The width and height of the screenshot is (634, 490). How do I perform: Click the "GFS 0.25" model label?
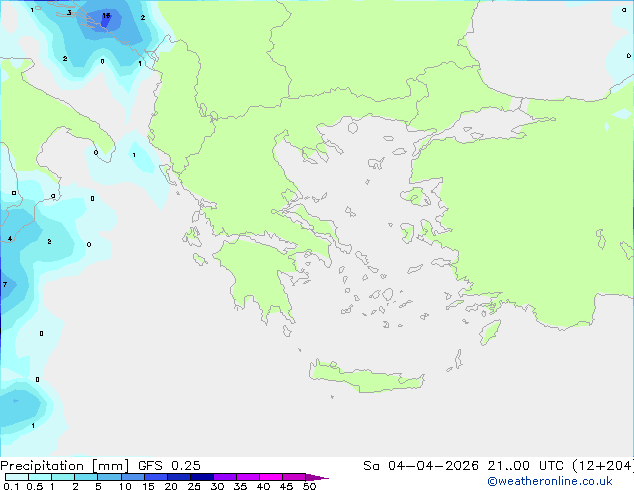click(x=169, y=466)
